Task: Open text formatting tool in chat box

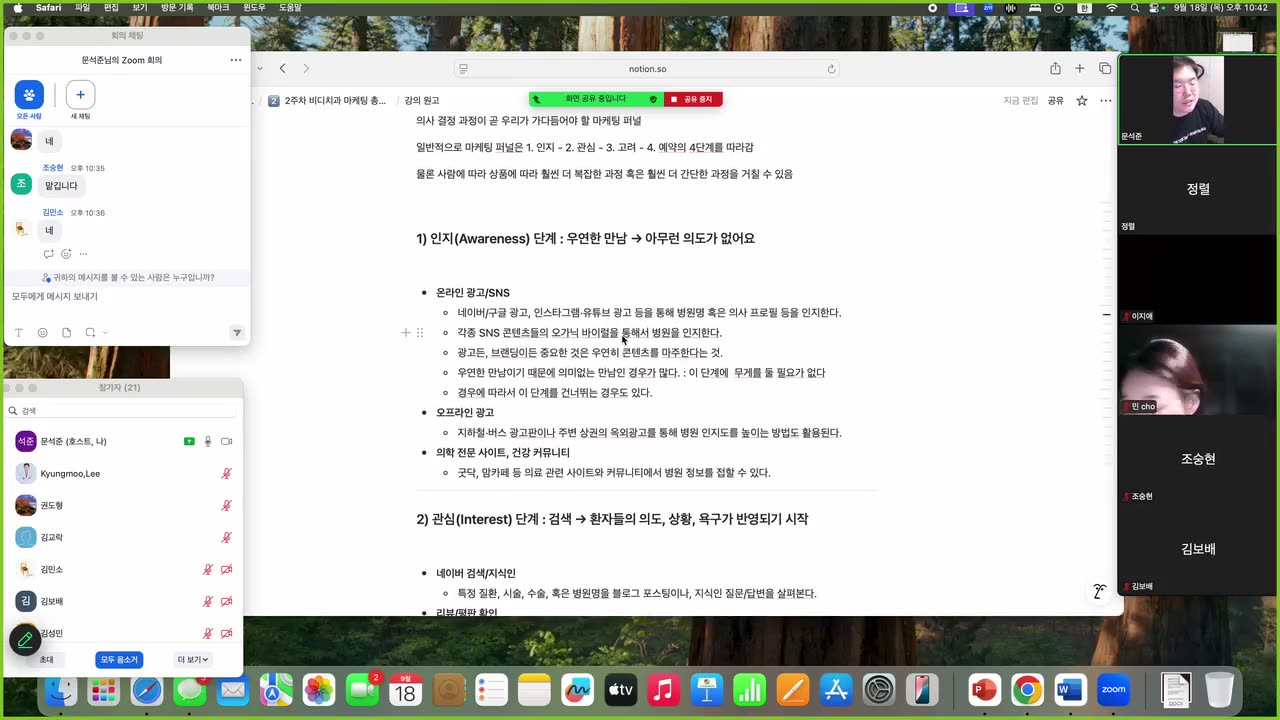Action: click(18, 333)
